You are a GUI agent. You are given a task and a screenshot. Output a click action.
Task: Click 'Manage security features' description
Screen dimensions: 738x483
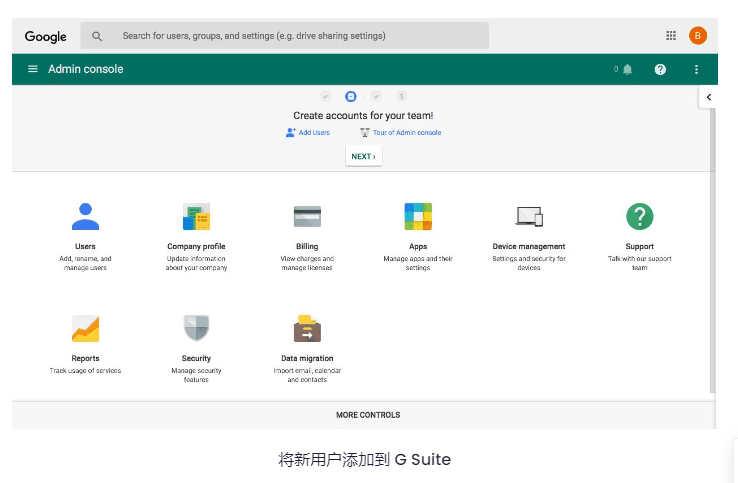pyautogui.click(x=196, y=375)
